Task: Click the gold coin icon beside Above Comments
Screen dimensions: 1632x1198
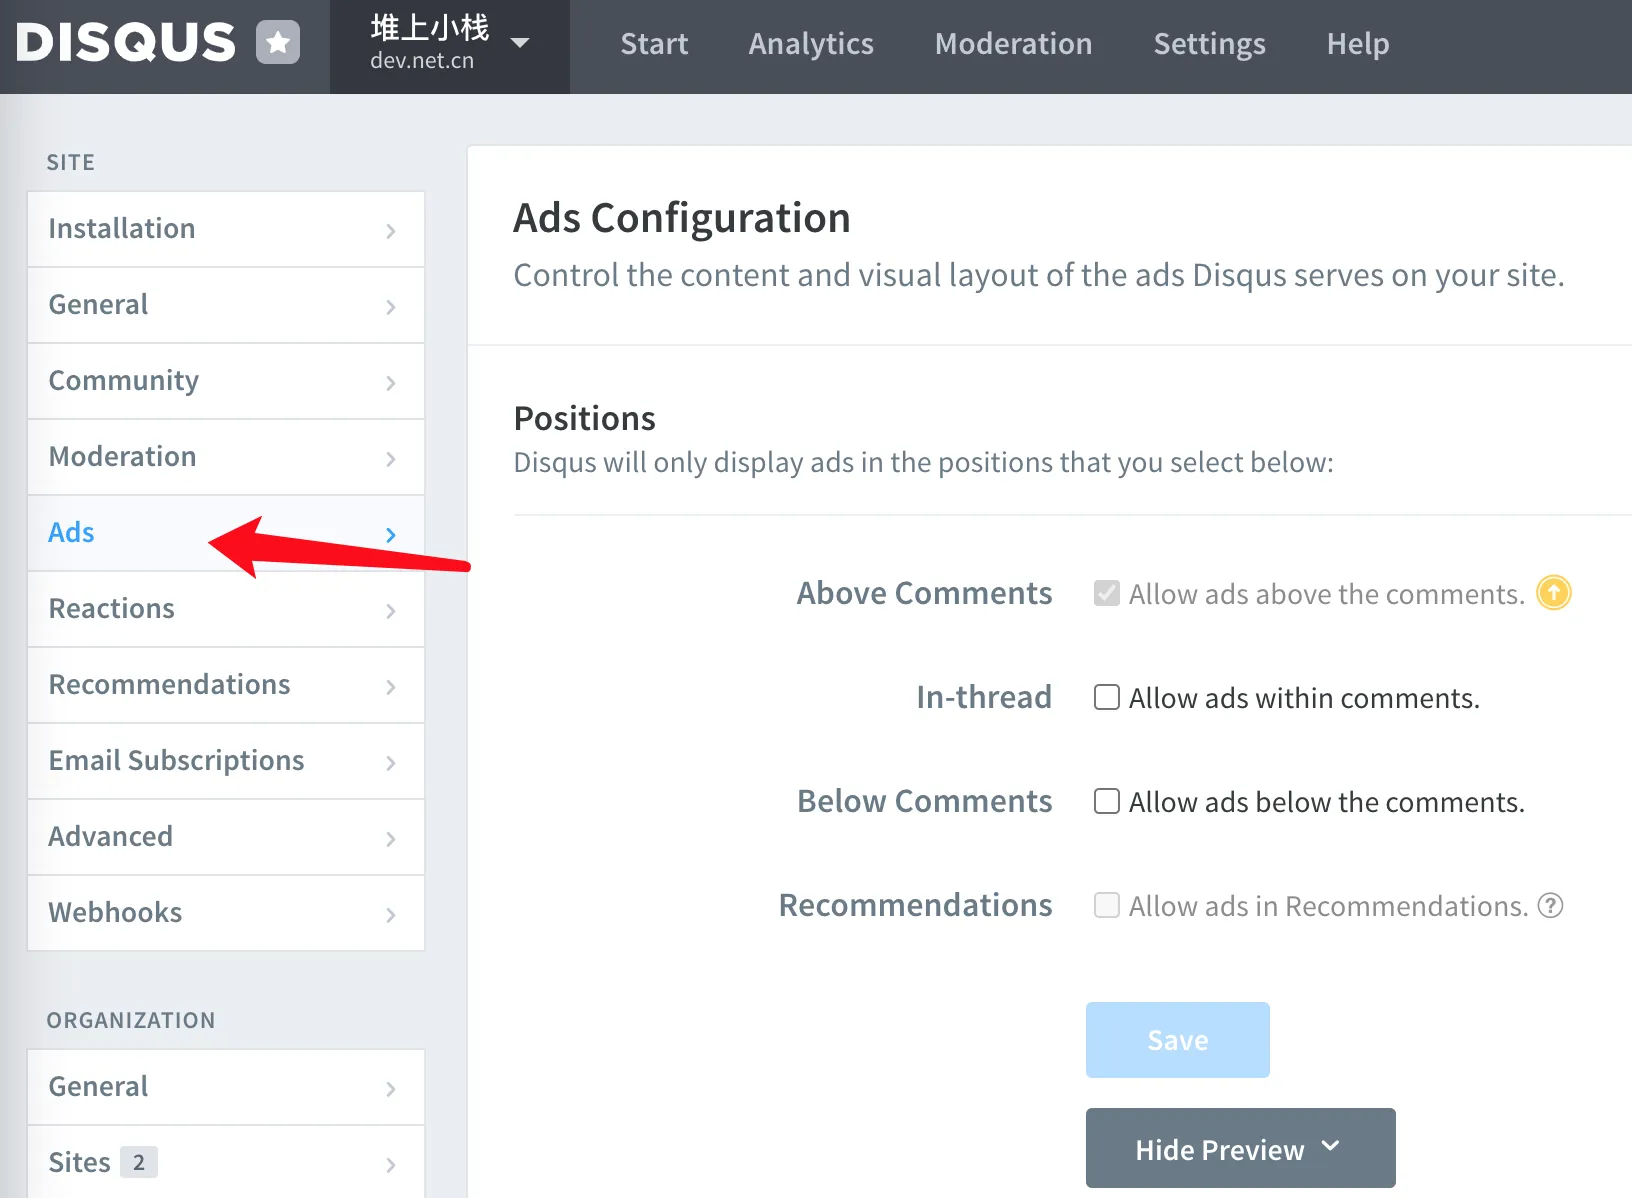Action: point(1553,593)
